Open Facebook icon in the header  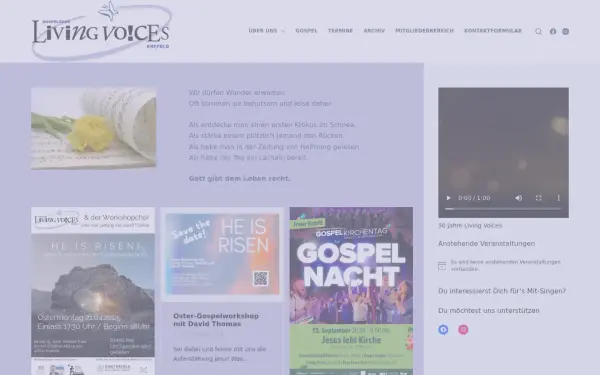pos(553,31)
